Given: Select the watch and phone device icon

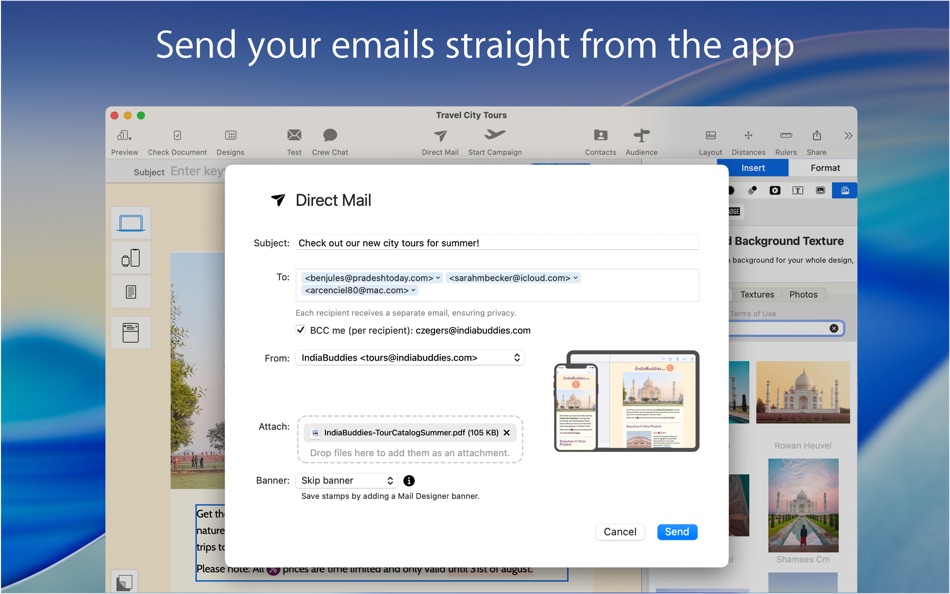Looking at the screenshot, I should [x=131, y=258].
